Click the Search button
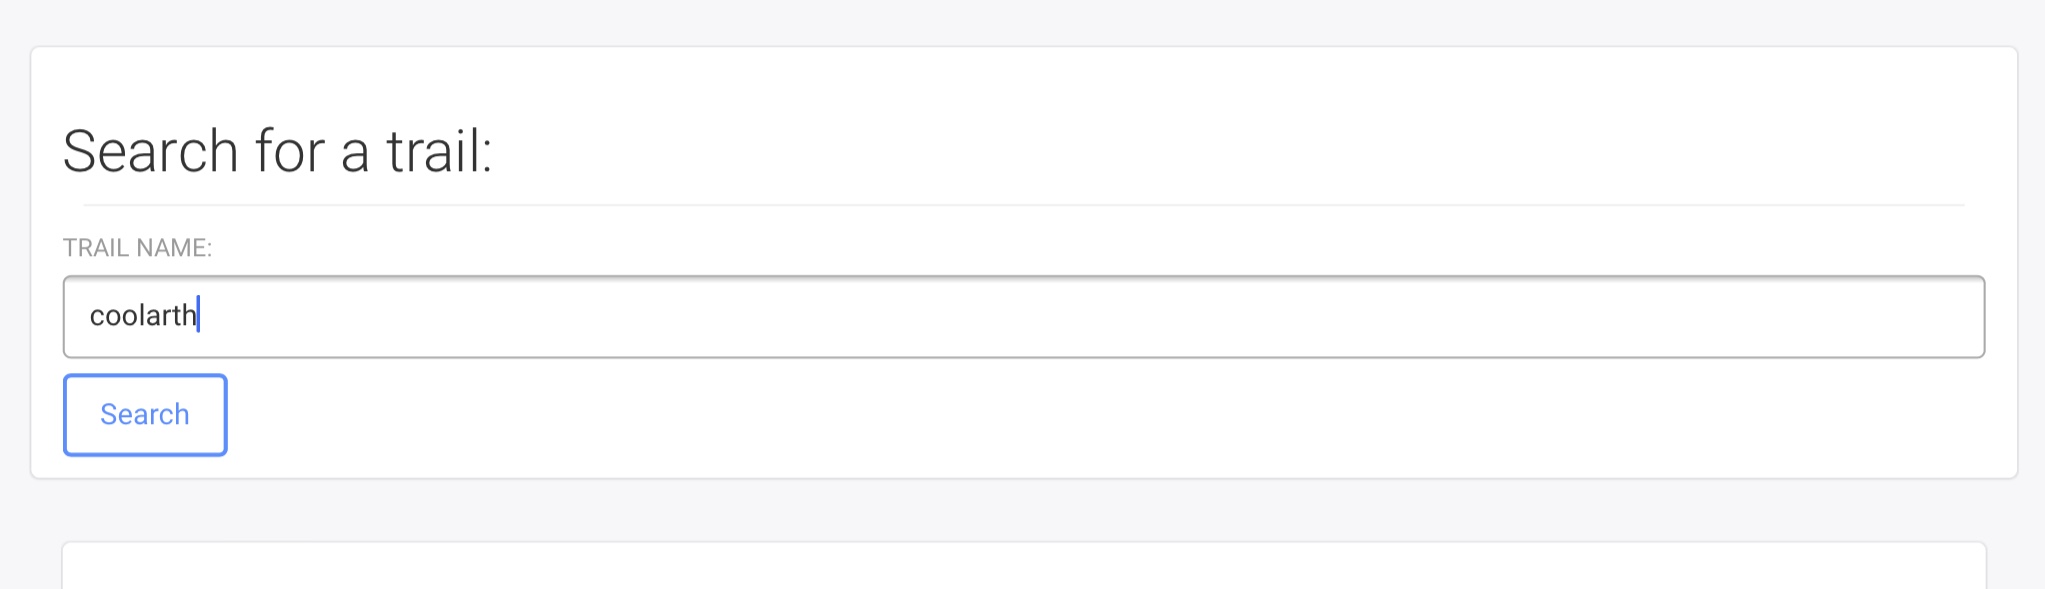 [x=145, y=415]
